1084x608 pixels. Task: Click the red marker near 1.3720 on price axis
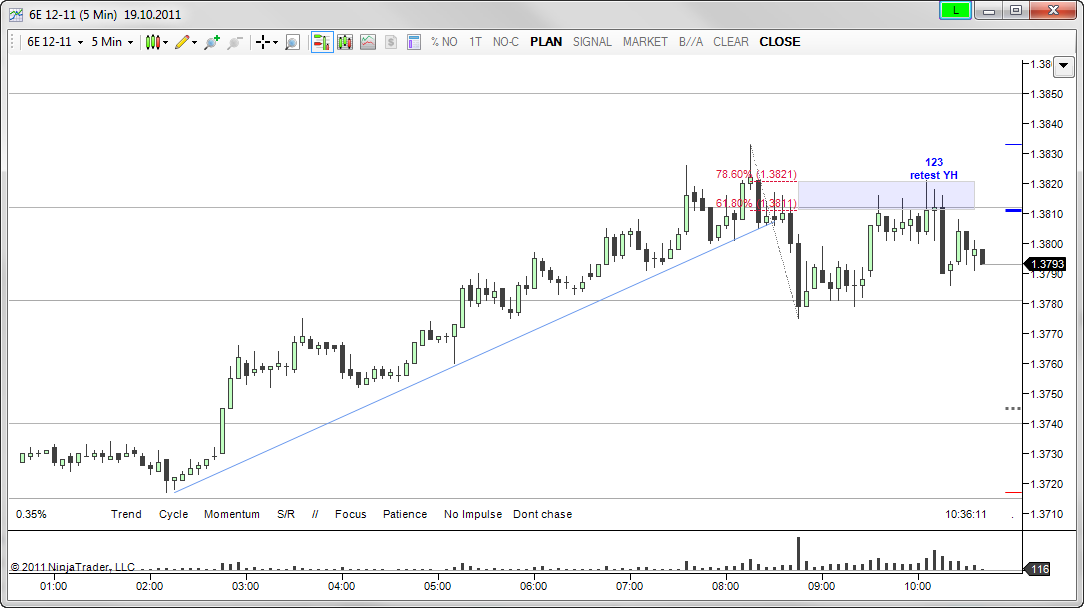tap(1013, 492)
